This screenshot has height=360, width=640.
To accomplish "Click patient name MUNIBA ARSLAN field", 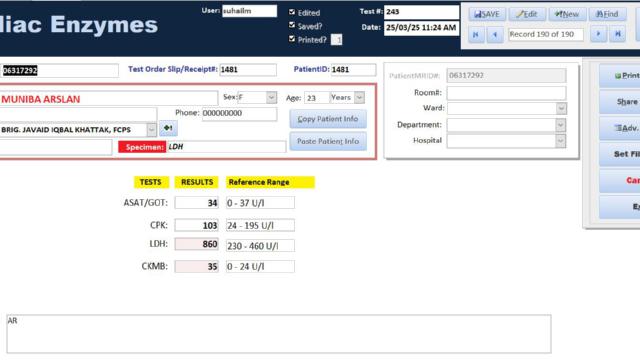I will [x=109, y=99].
